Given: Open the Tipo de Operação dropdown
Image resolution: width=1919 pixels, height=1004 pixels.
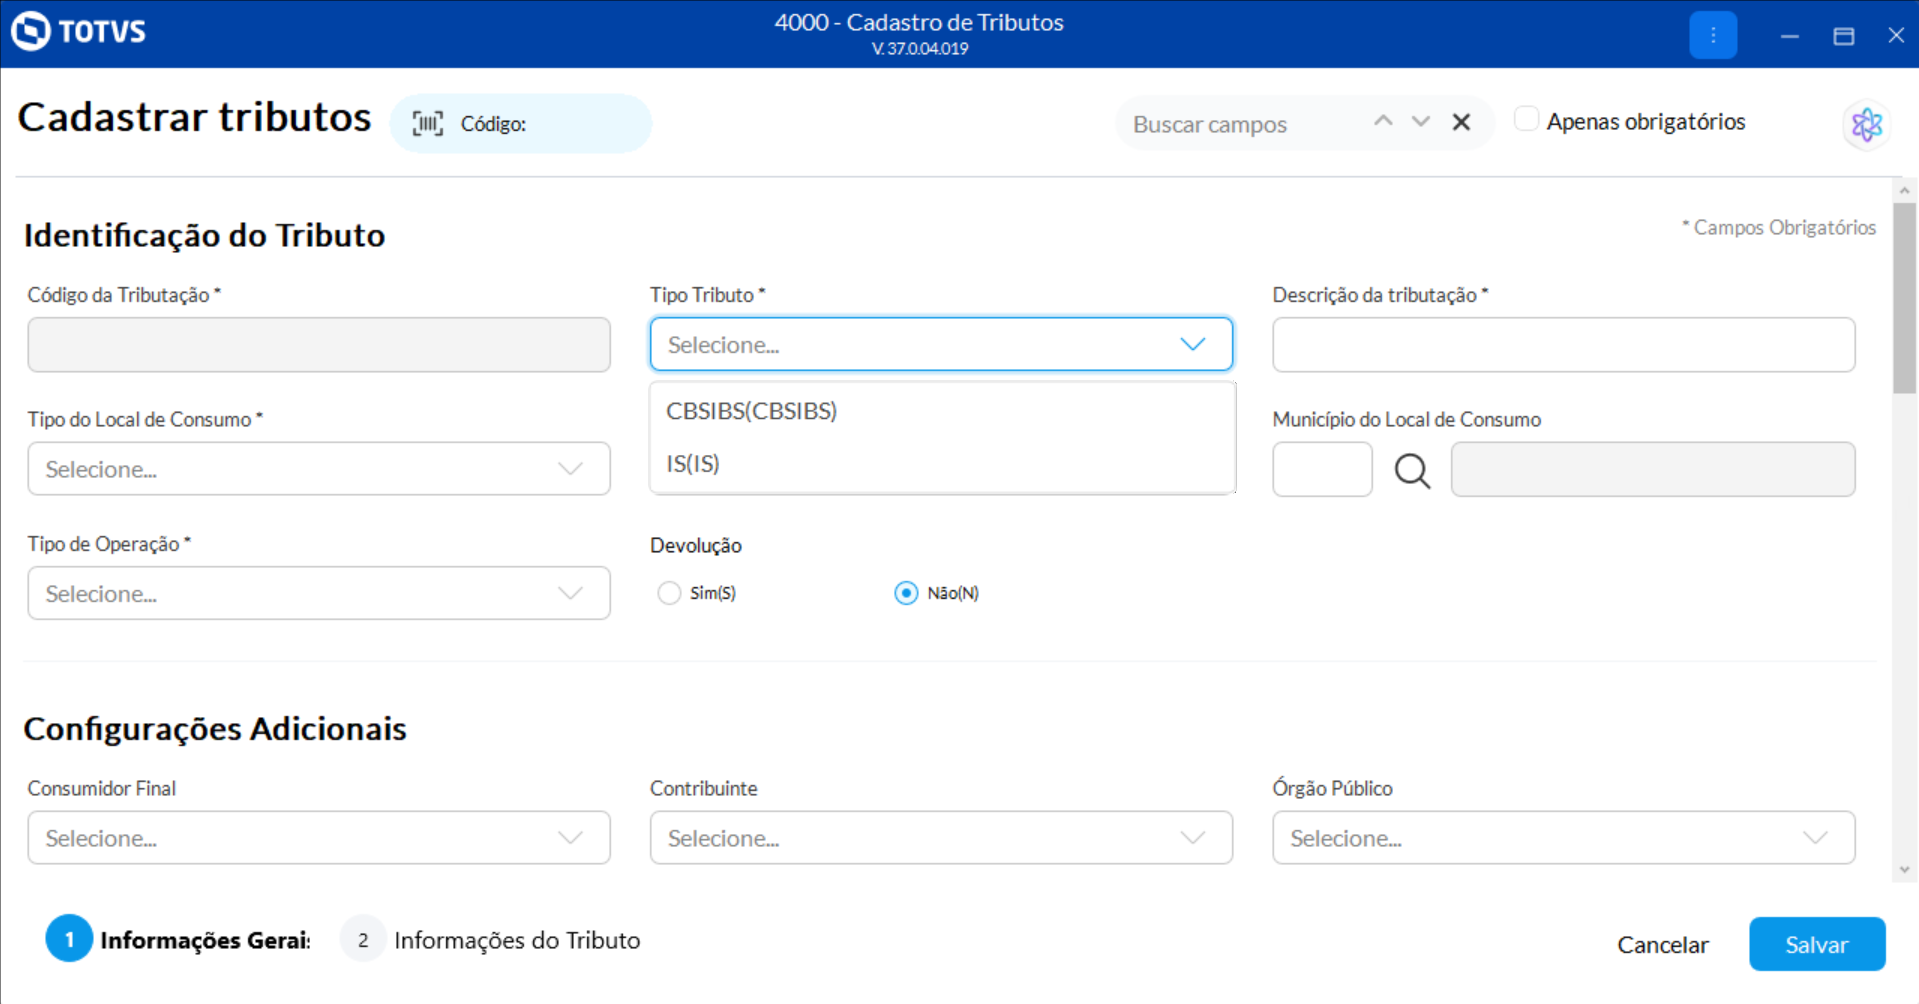Looking at the screenshot, I should click(319, 593).
